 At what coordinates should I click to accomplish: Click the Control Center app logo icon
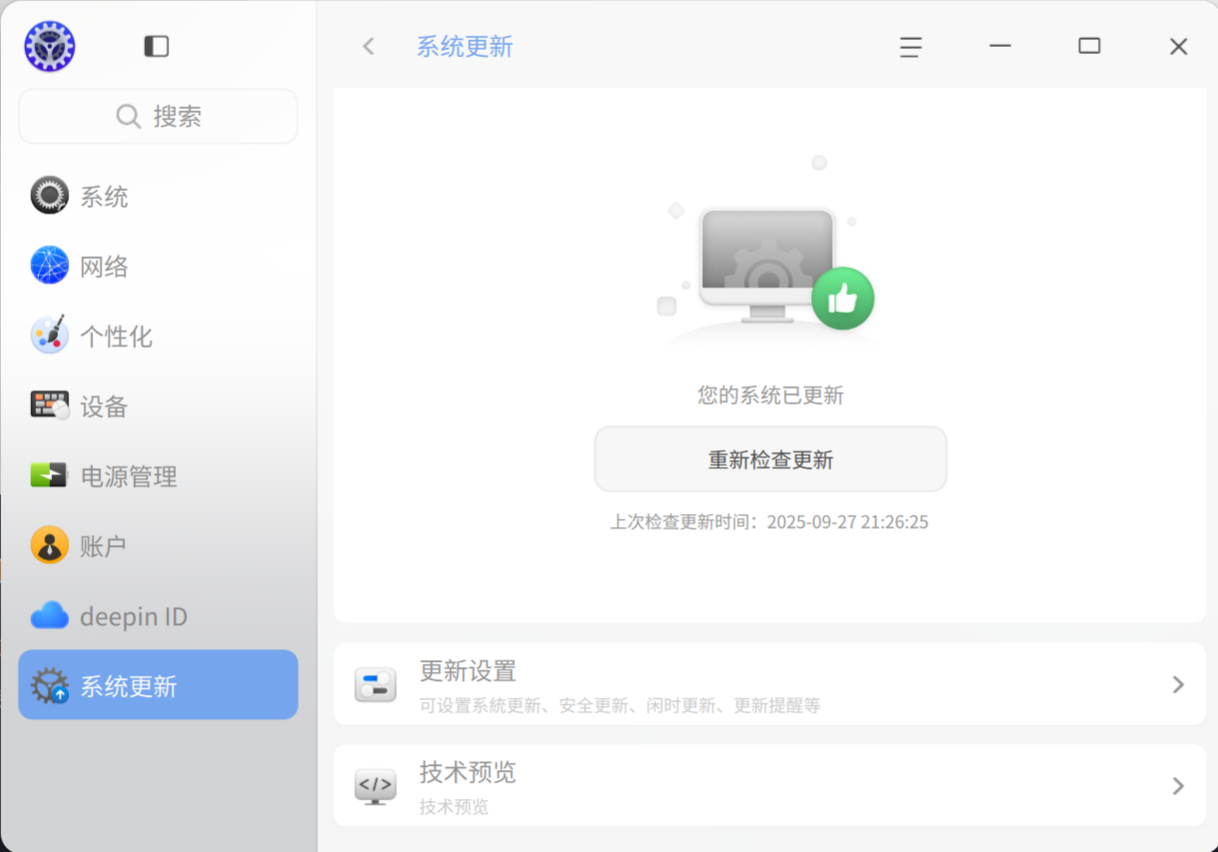pos(50,47)
